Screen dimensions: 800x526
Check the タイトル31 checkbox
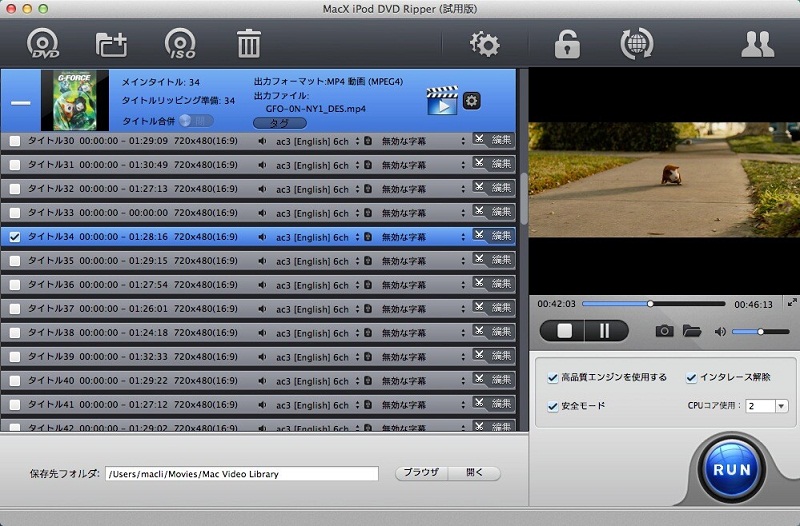[x=15, y=165]
